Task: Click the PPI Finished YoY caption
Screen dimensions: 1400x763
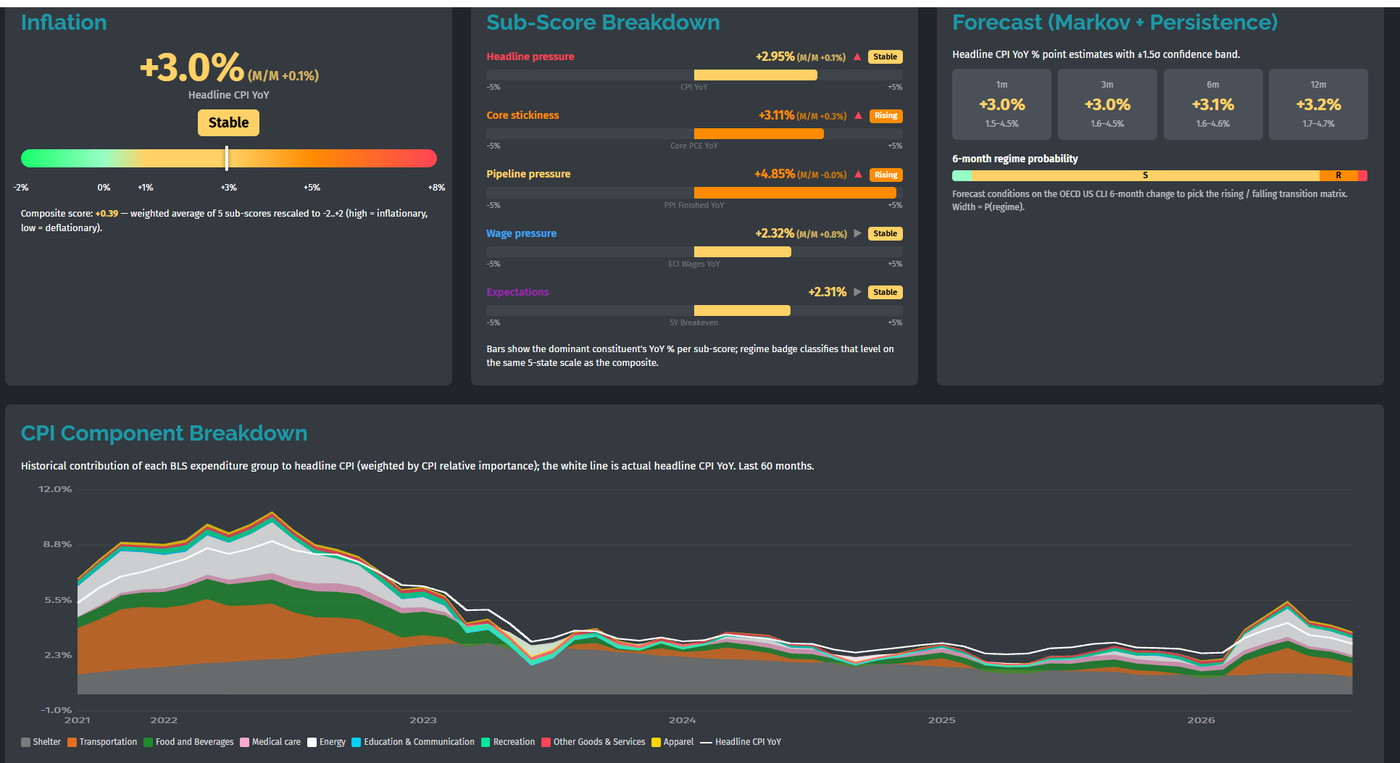Action: tap(694, 204)
